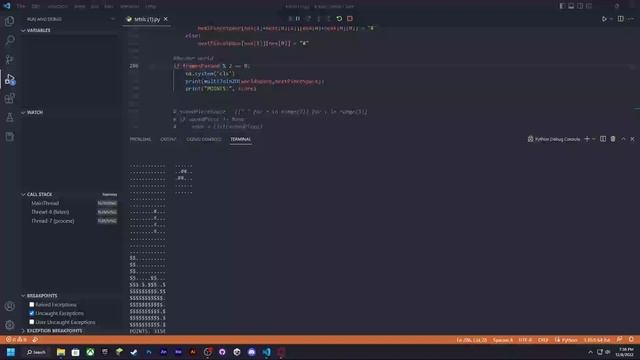640x360 pixels.
Task: Open the Run and Debug view
Action: 9,79
